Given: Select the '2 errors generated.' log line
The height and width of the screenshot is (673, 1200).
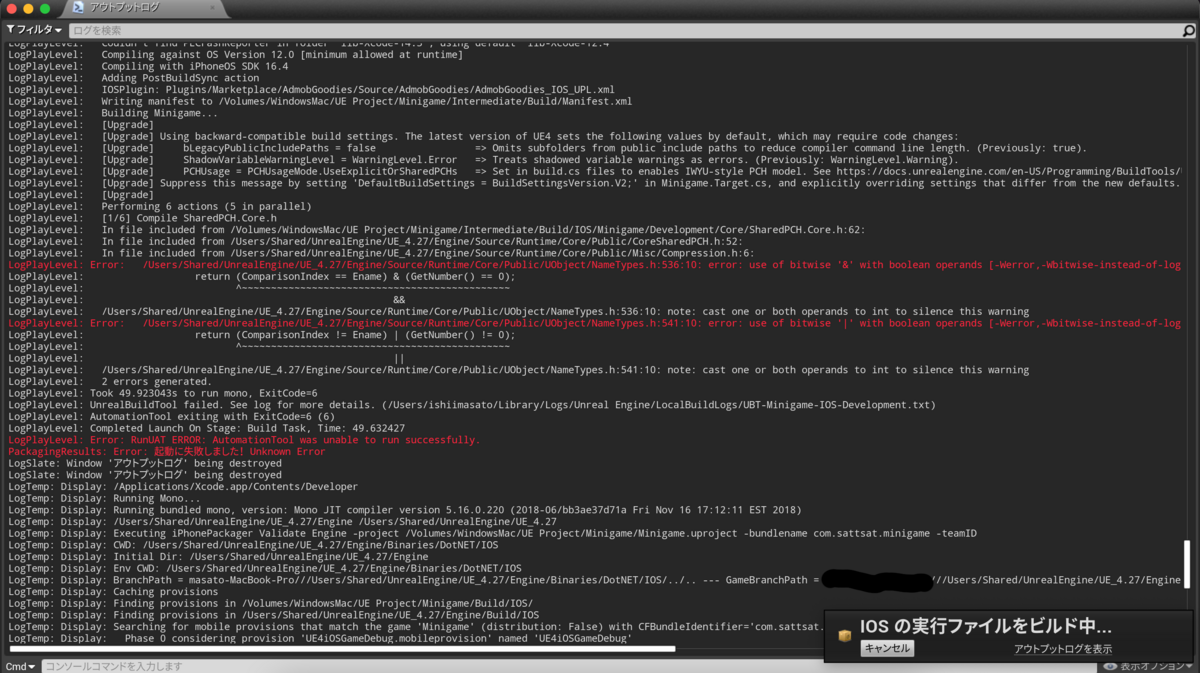Looking at the screenshot, I should (109, 382).
